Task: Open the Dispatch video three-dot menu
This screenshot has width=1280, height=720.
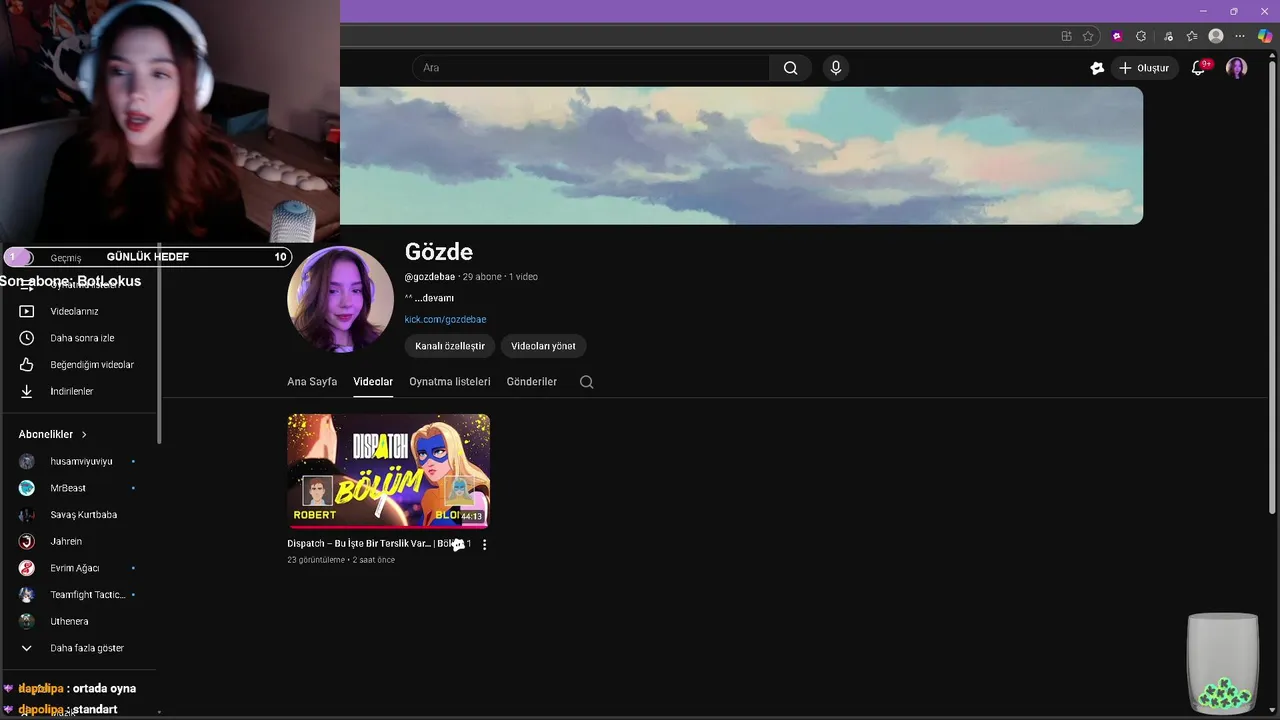Action: click(x=485, y=545)
